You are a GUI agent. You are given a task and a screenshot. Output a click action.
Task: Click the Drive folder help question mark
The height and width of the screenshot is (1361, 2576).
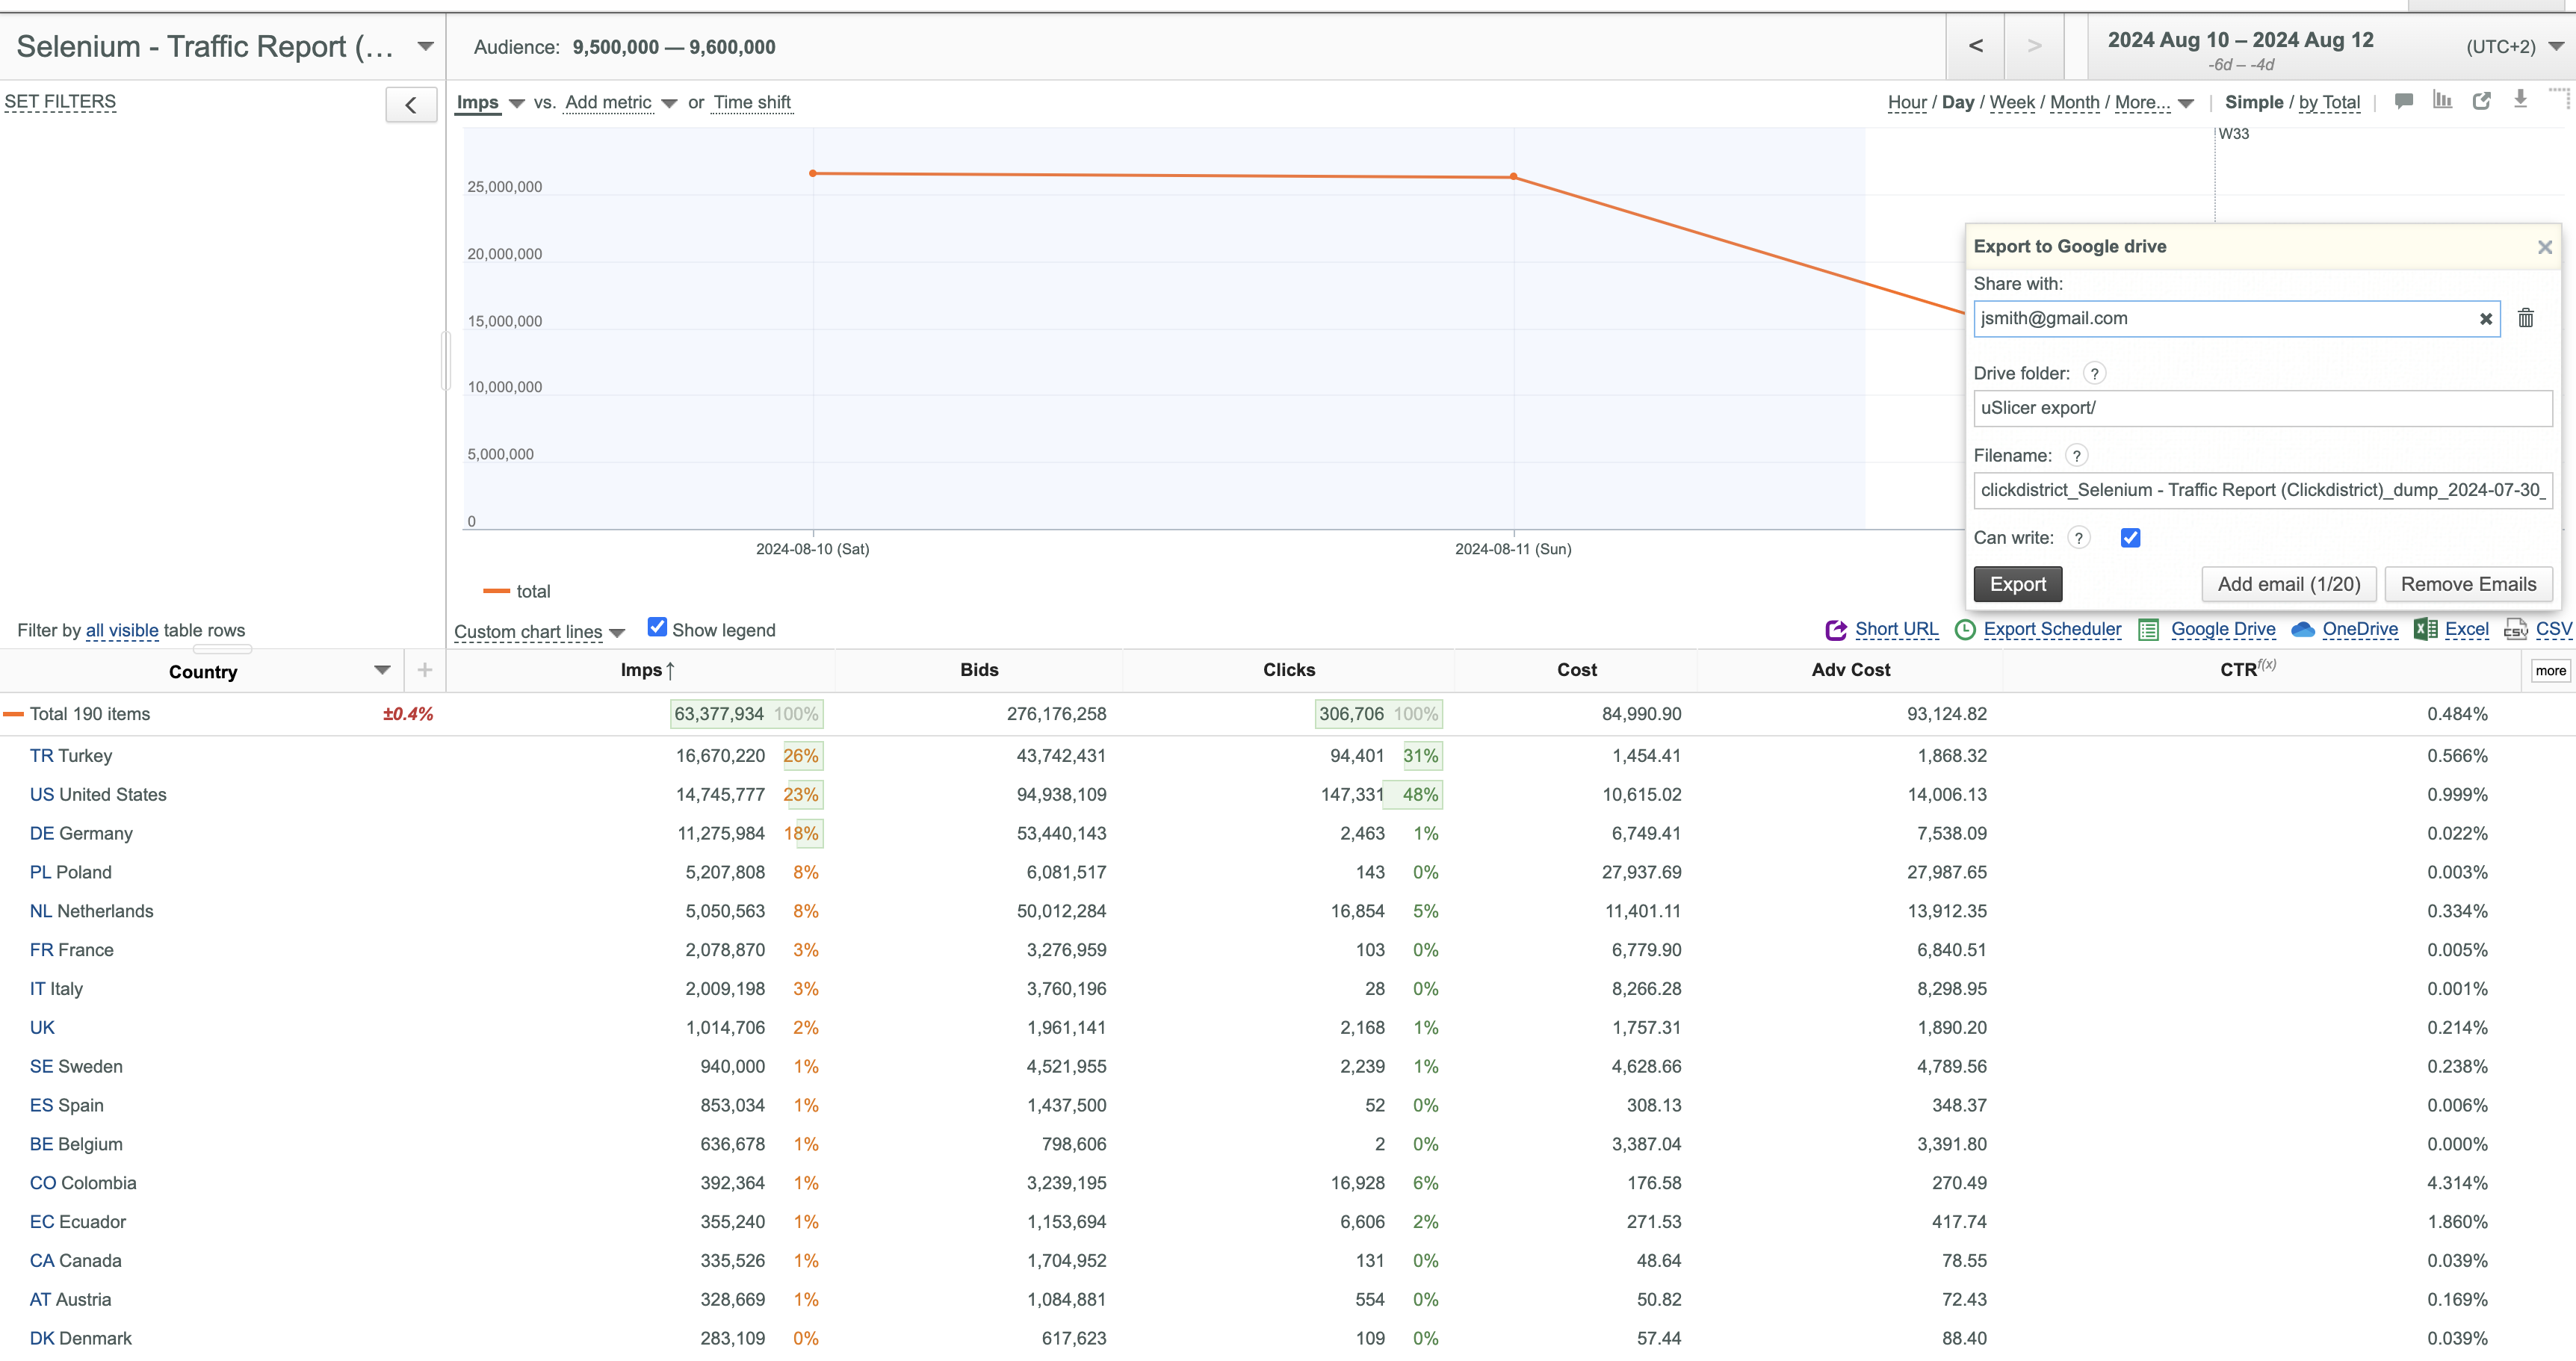[2094, 374]
